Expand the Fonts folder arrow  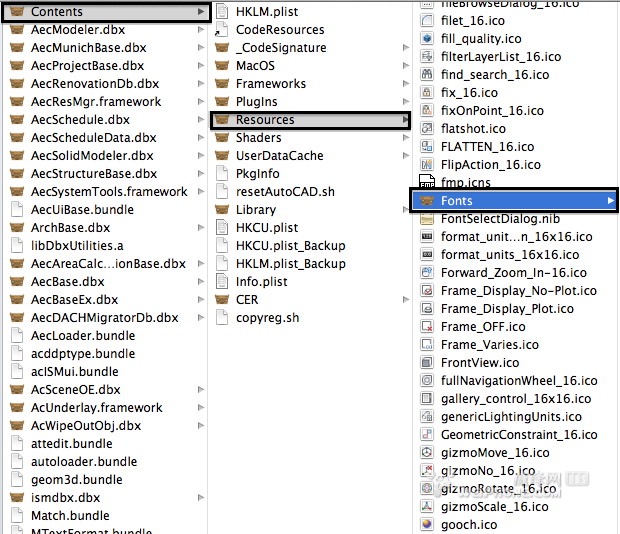pyautogui.click(x=611, y=201)
